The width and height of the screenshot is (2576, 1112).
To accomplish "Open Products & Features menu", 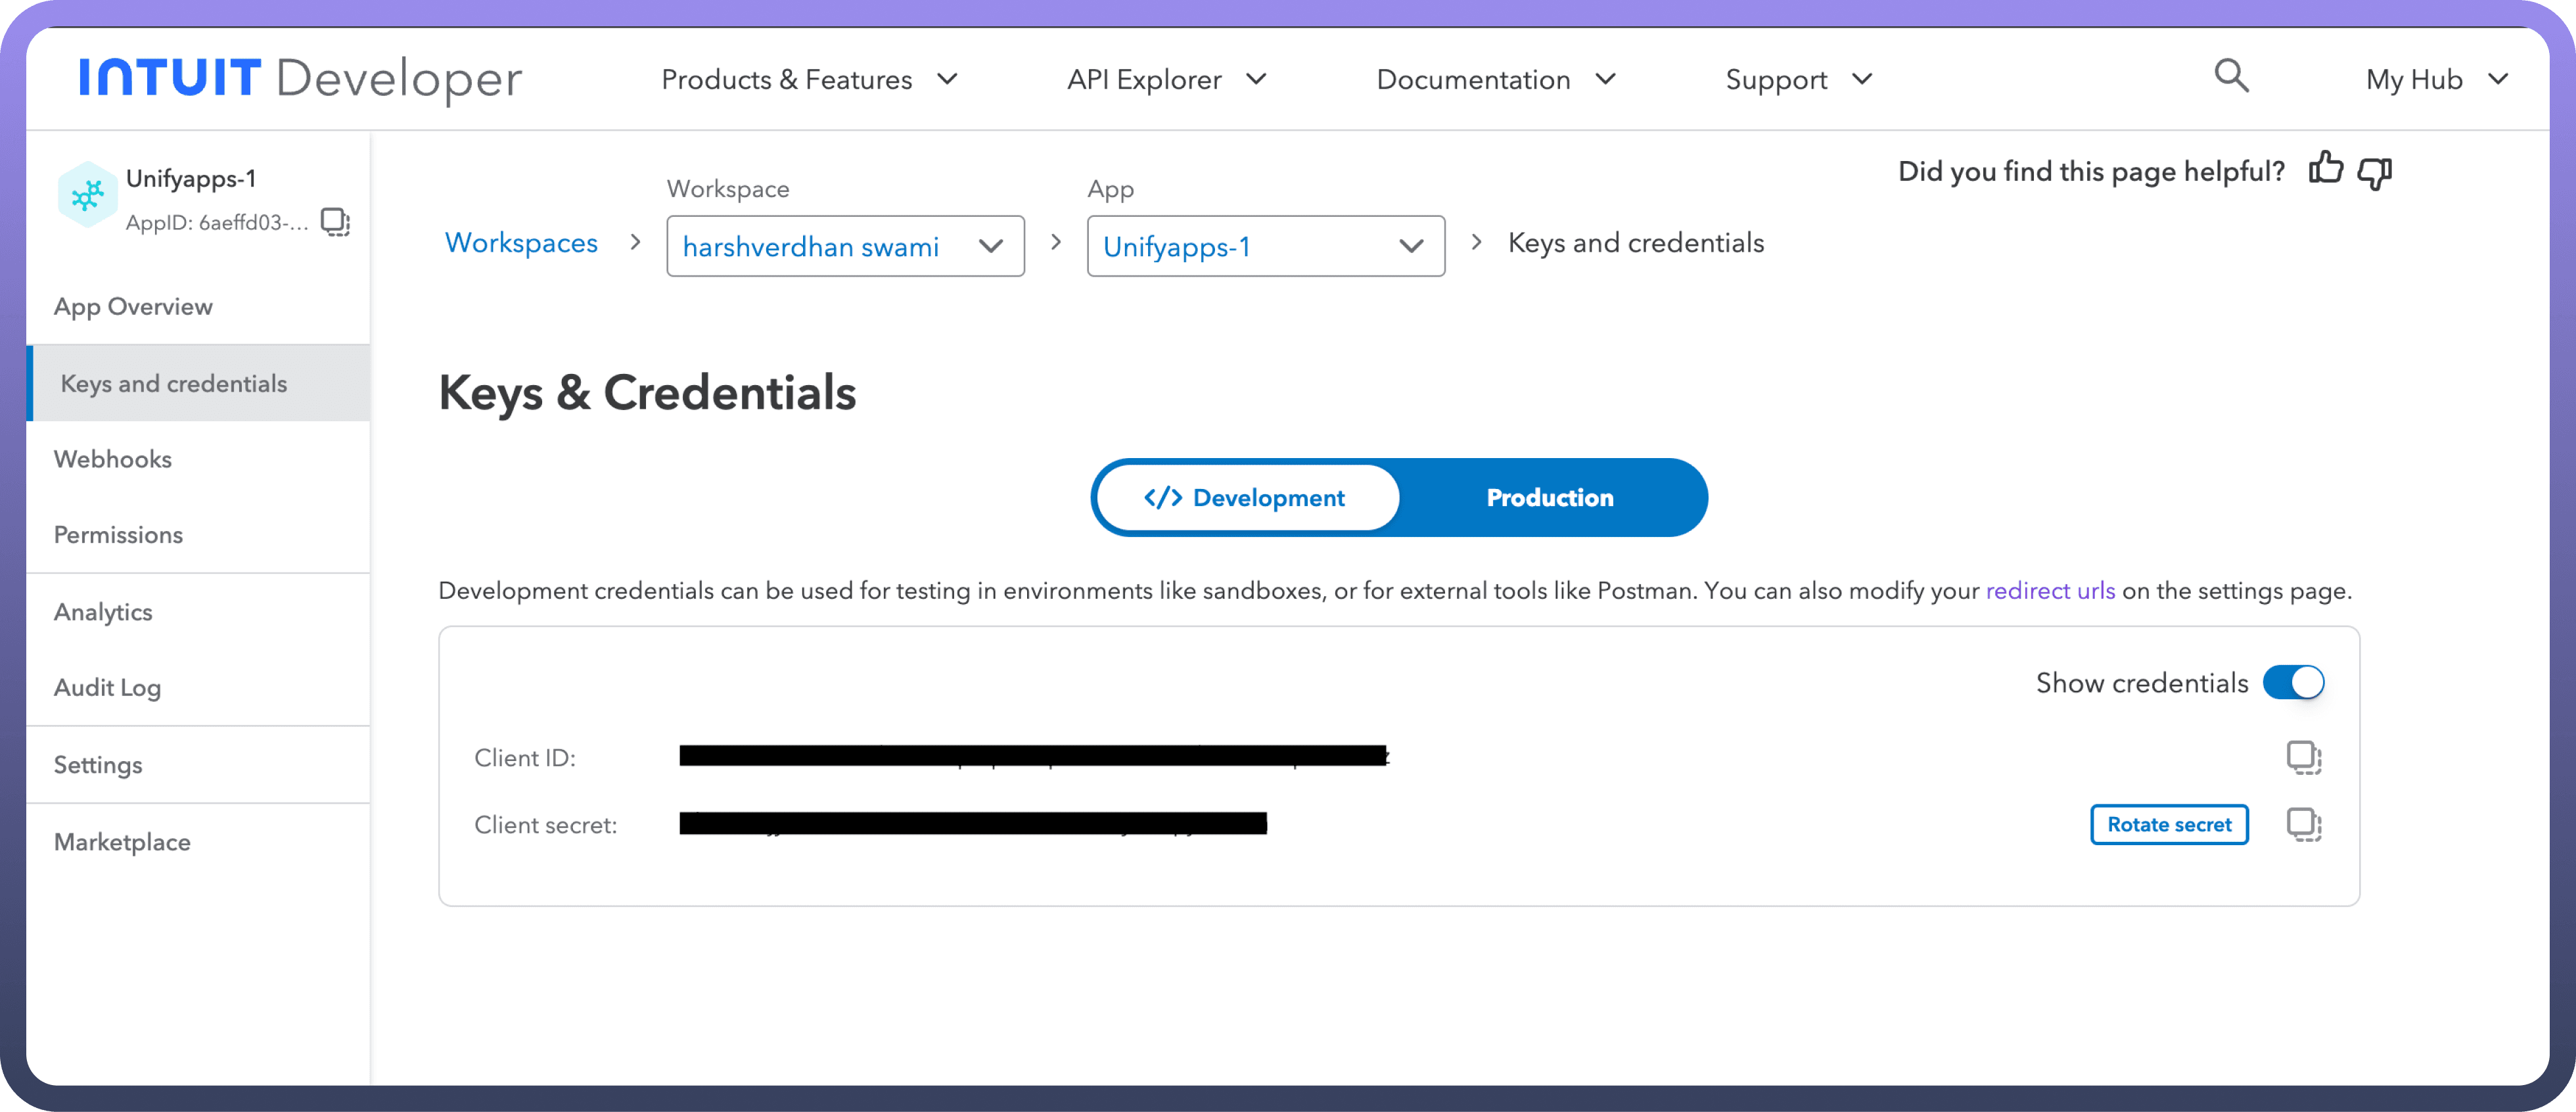I will click(x=809, y=79).
